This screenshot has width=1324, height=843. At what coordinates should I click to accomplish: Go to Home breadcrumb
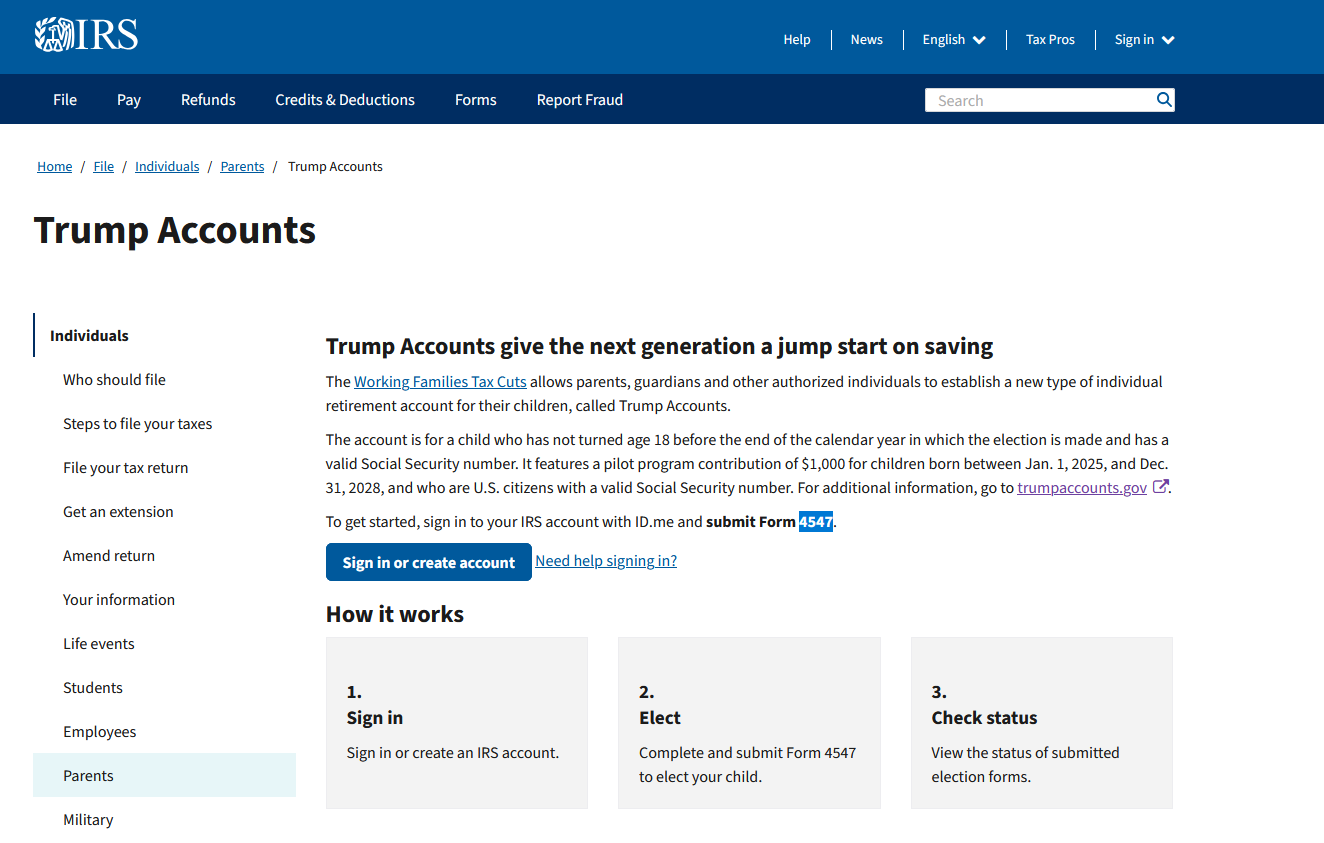[x=55, y=167]
